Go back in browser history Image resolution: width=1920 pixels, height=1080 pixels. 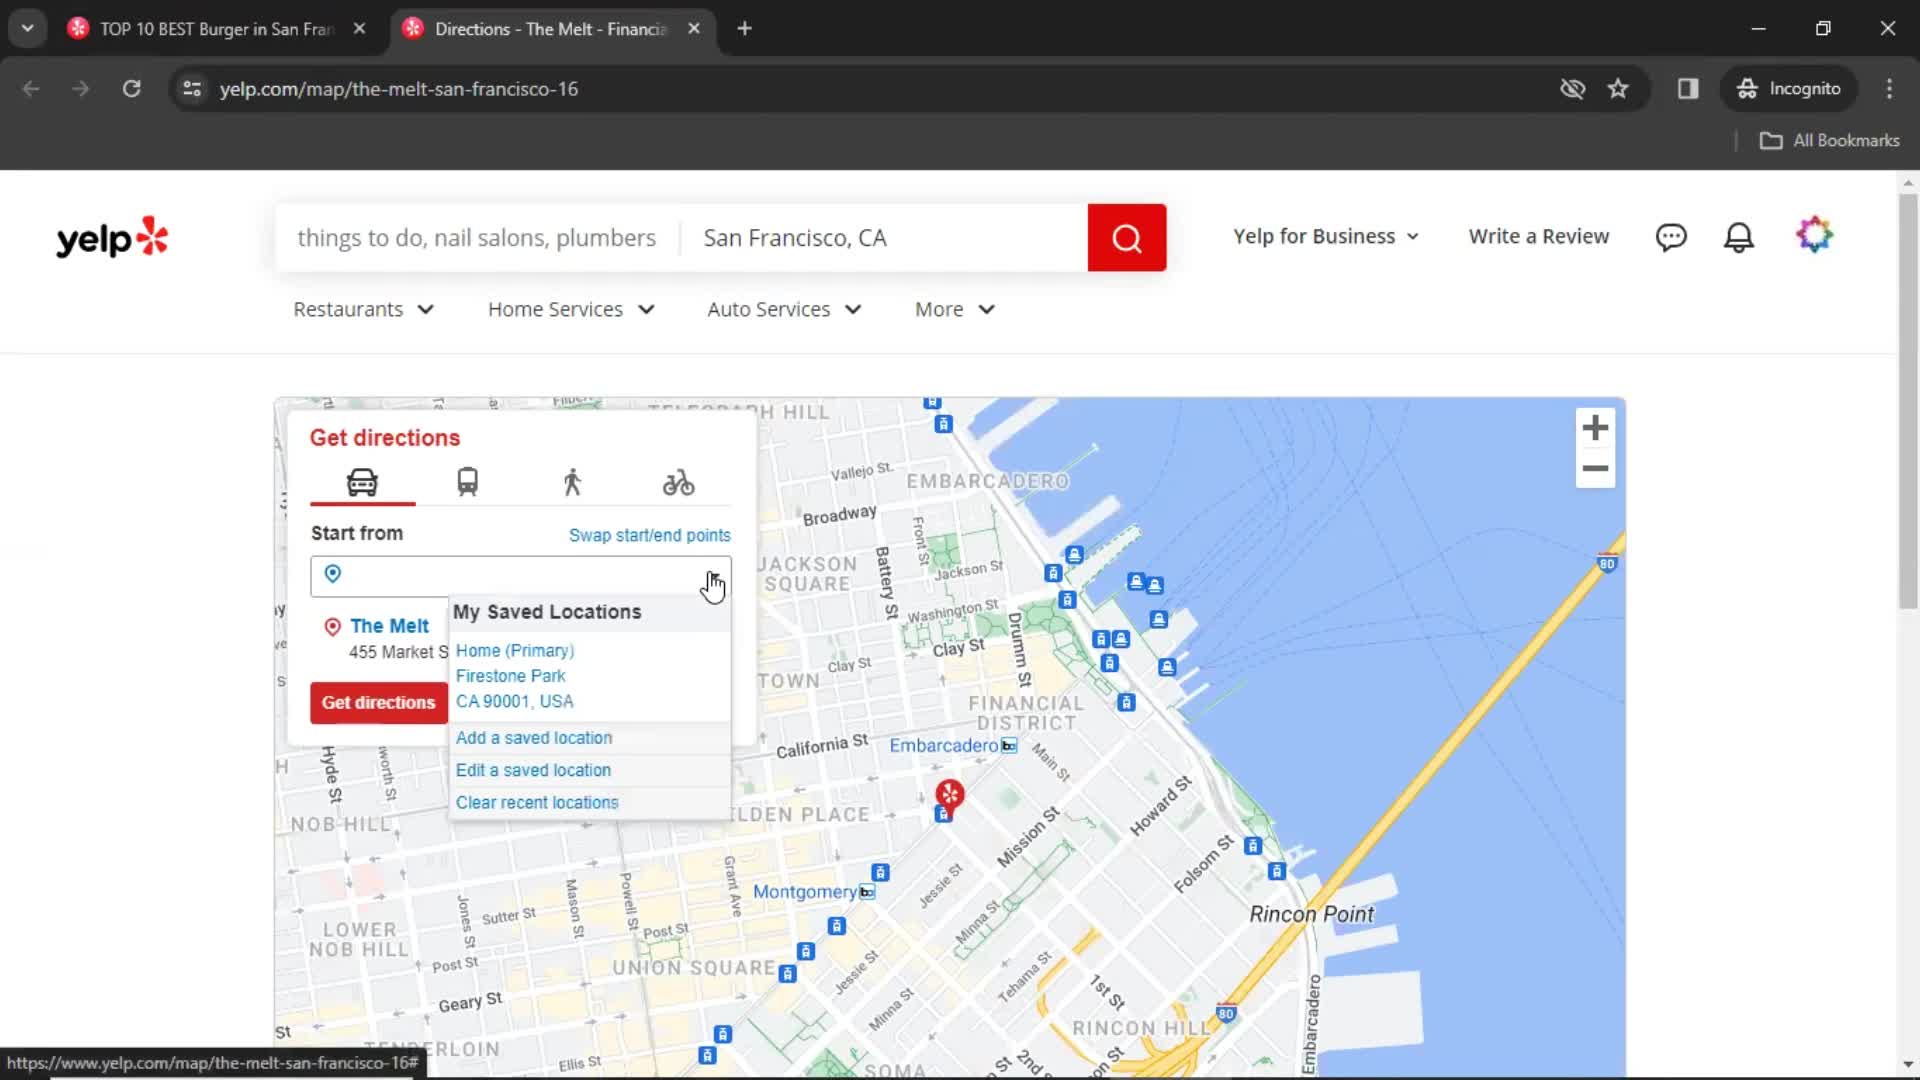(x=31, y=88)
